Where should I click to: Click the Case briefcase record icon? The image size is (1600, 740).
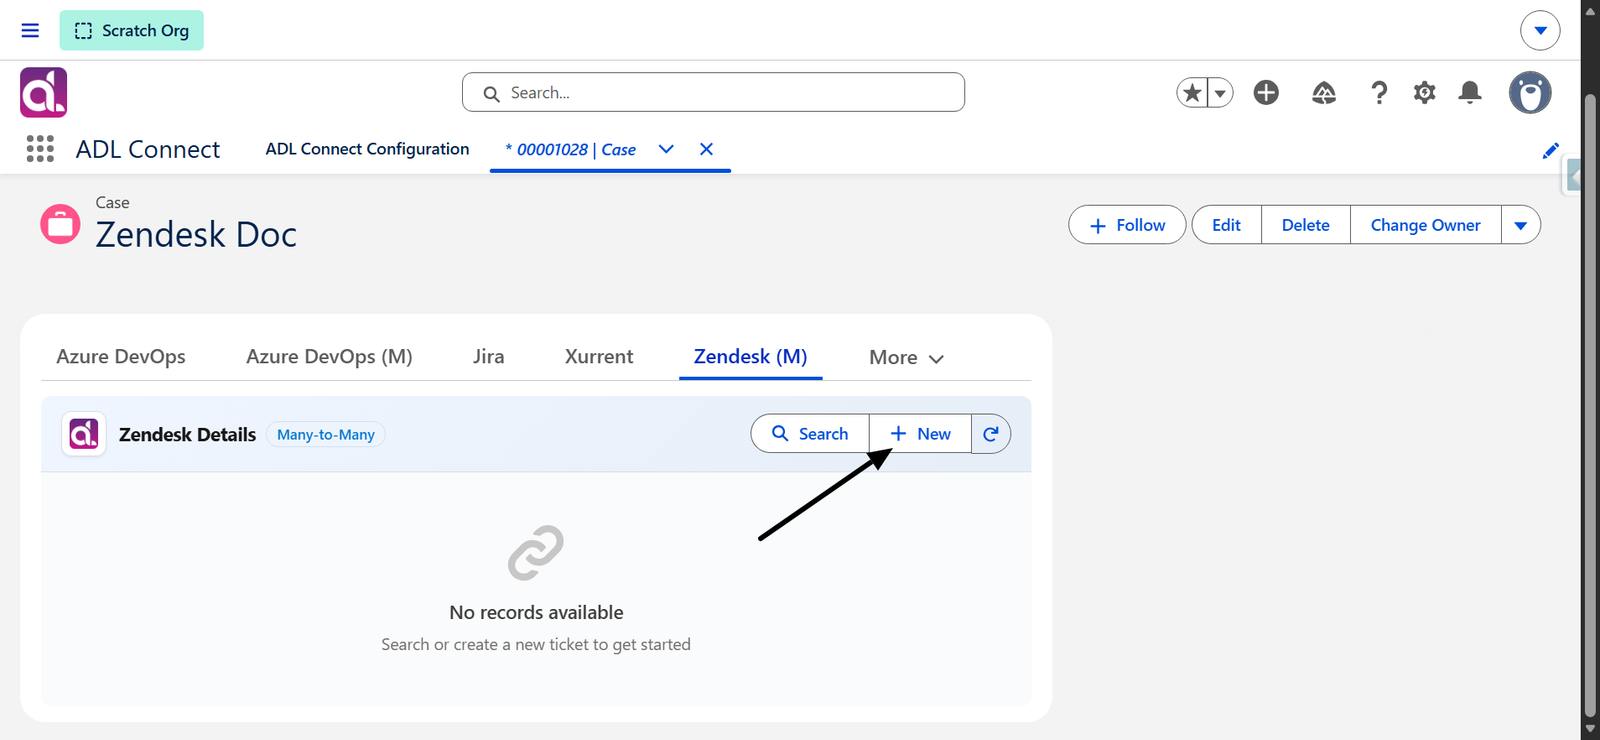(60, 224)
